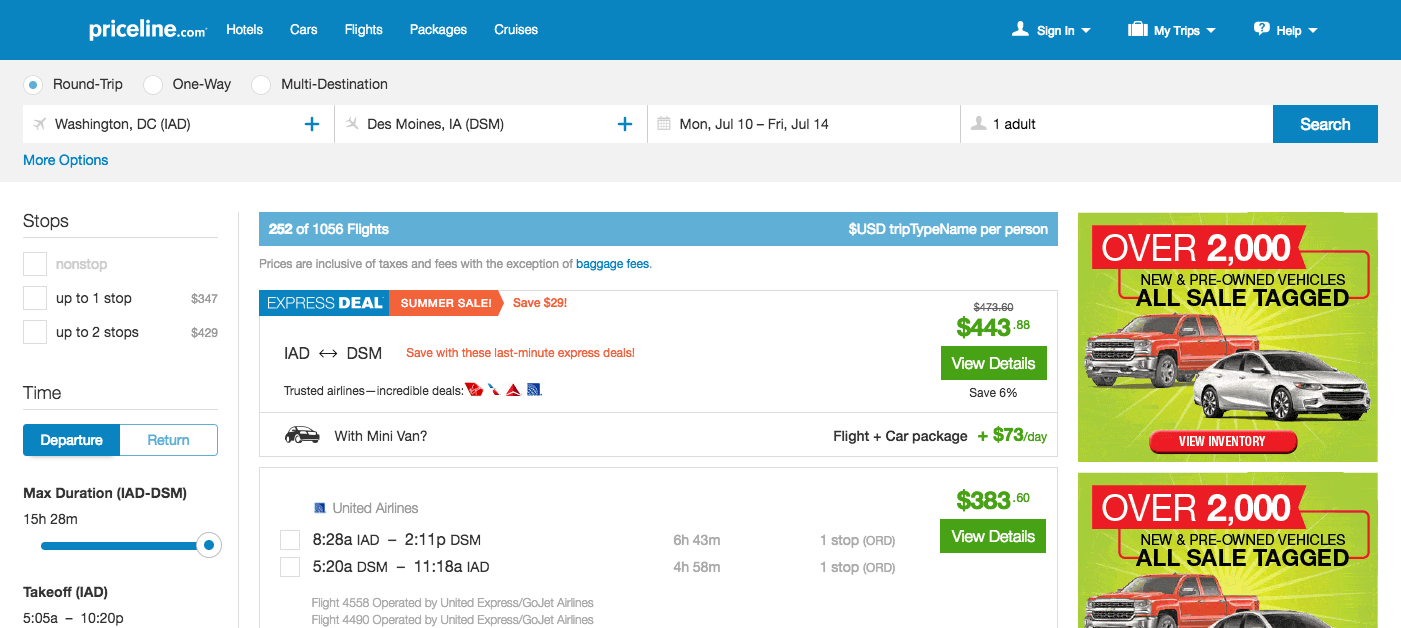Screen dimensions: 1401x628
Task: Click the car icon beside With Mini Van
Action: coord(302,435)
